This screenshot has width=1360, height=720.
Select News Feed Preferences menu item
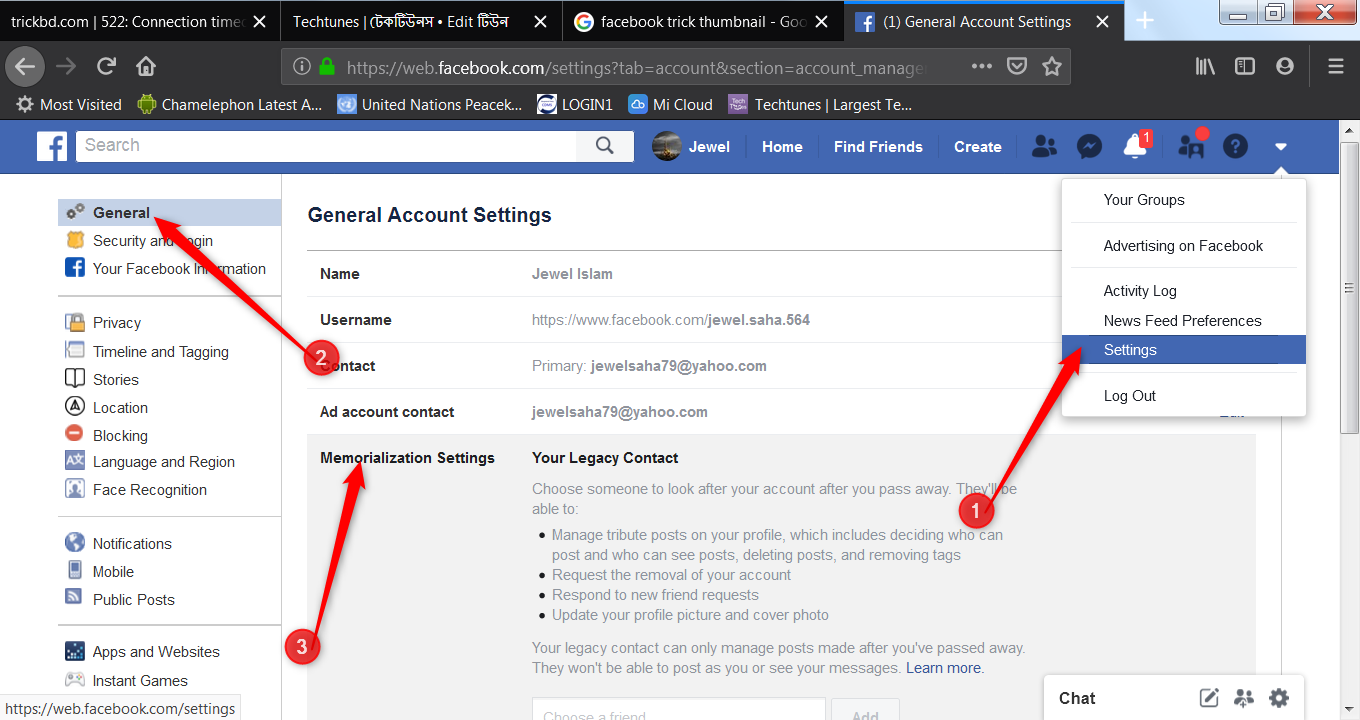click(x=1184, y=321)
